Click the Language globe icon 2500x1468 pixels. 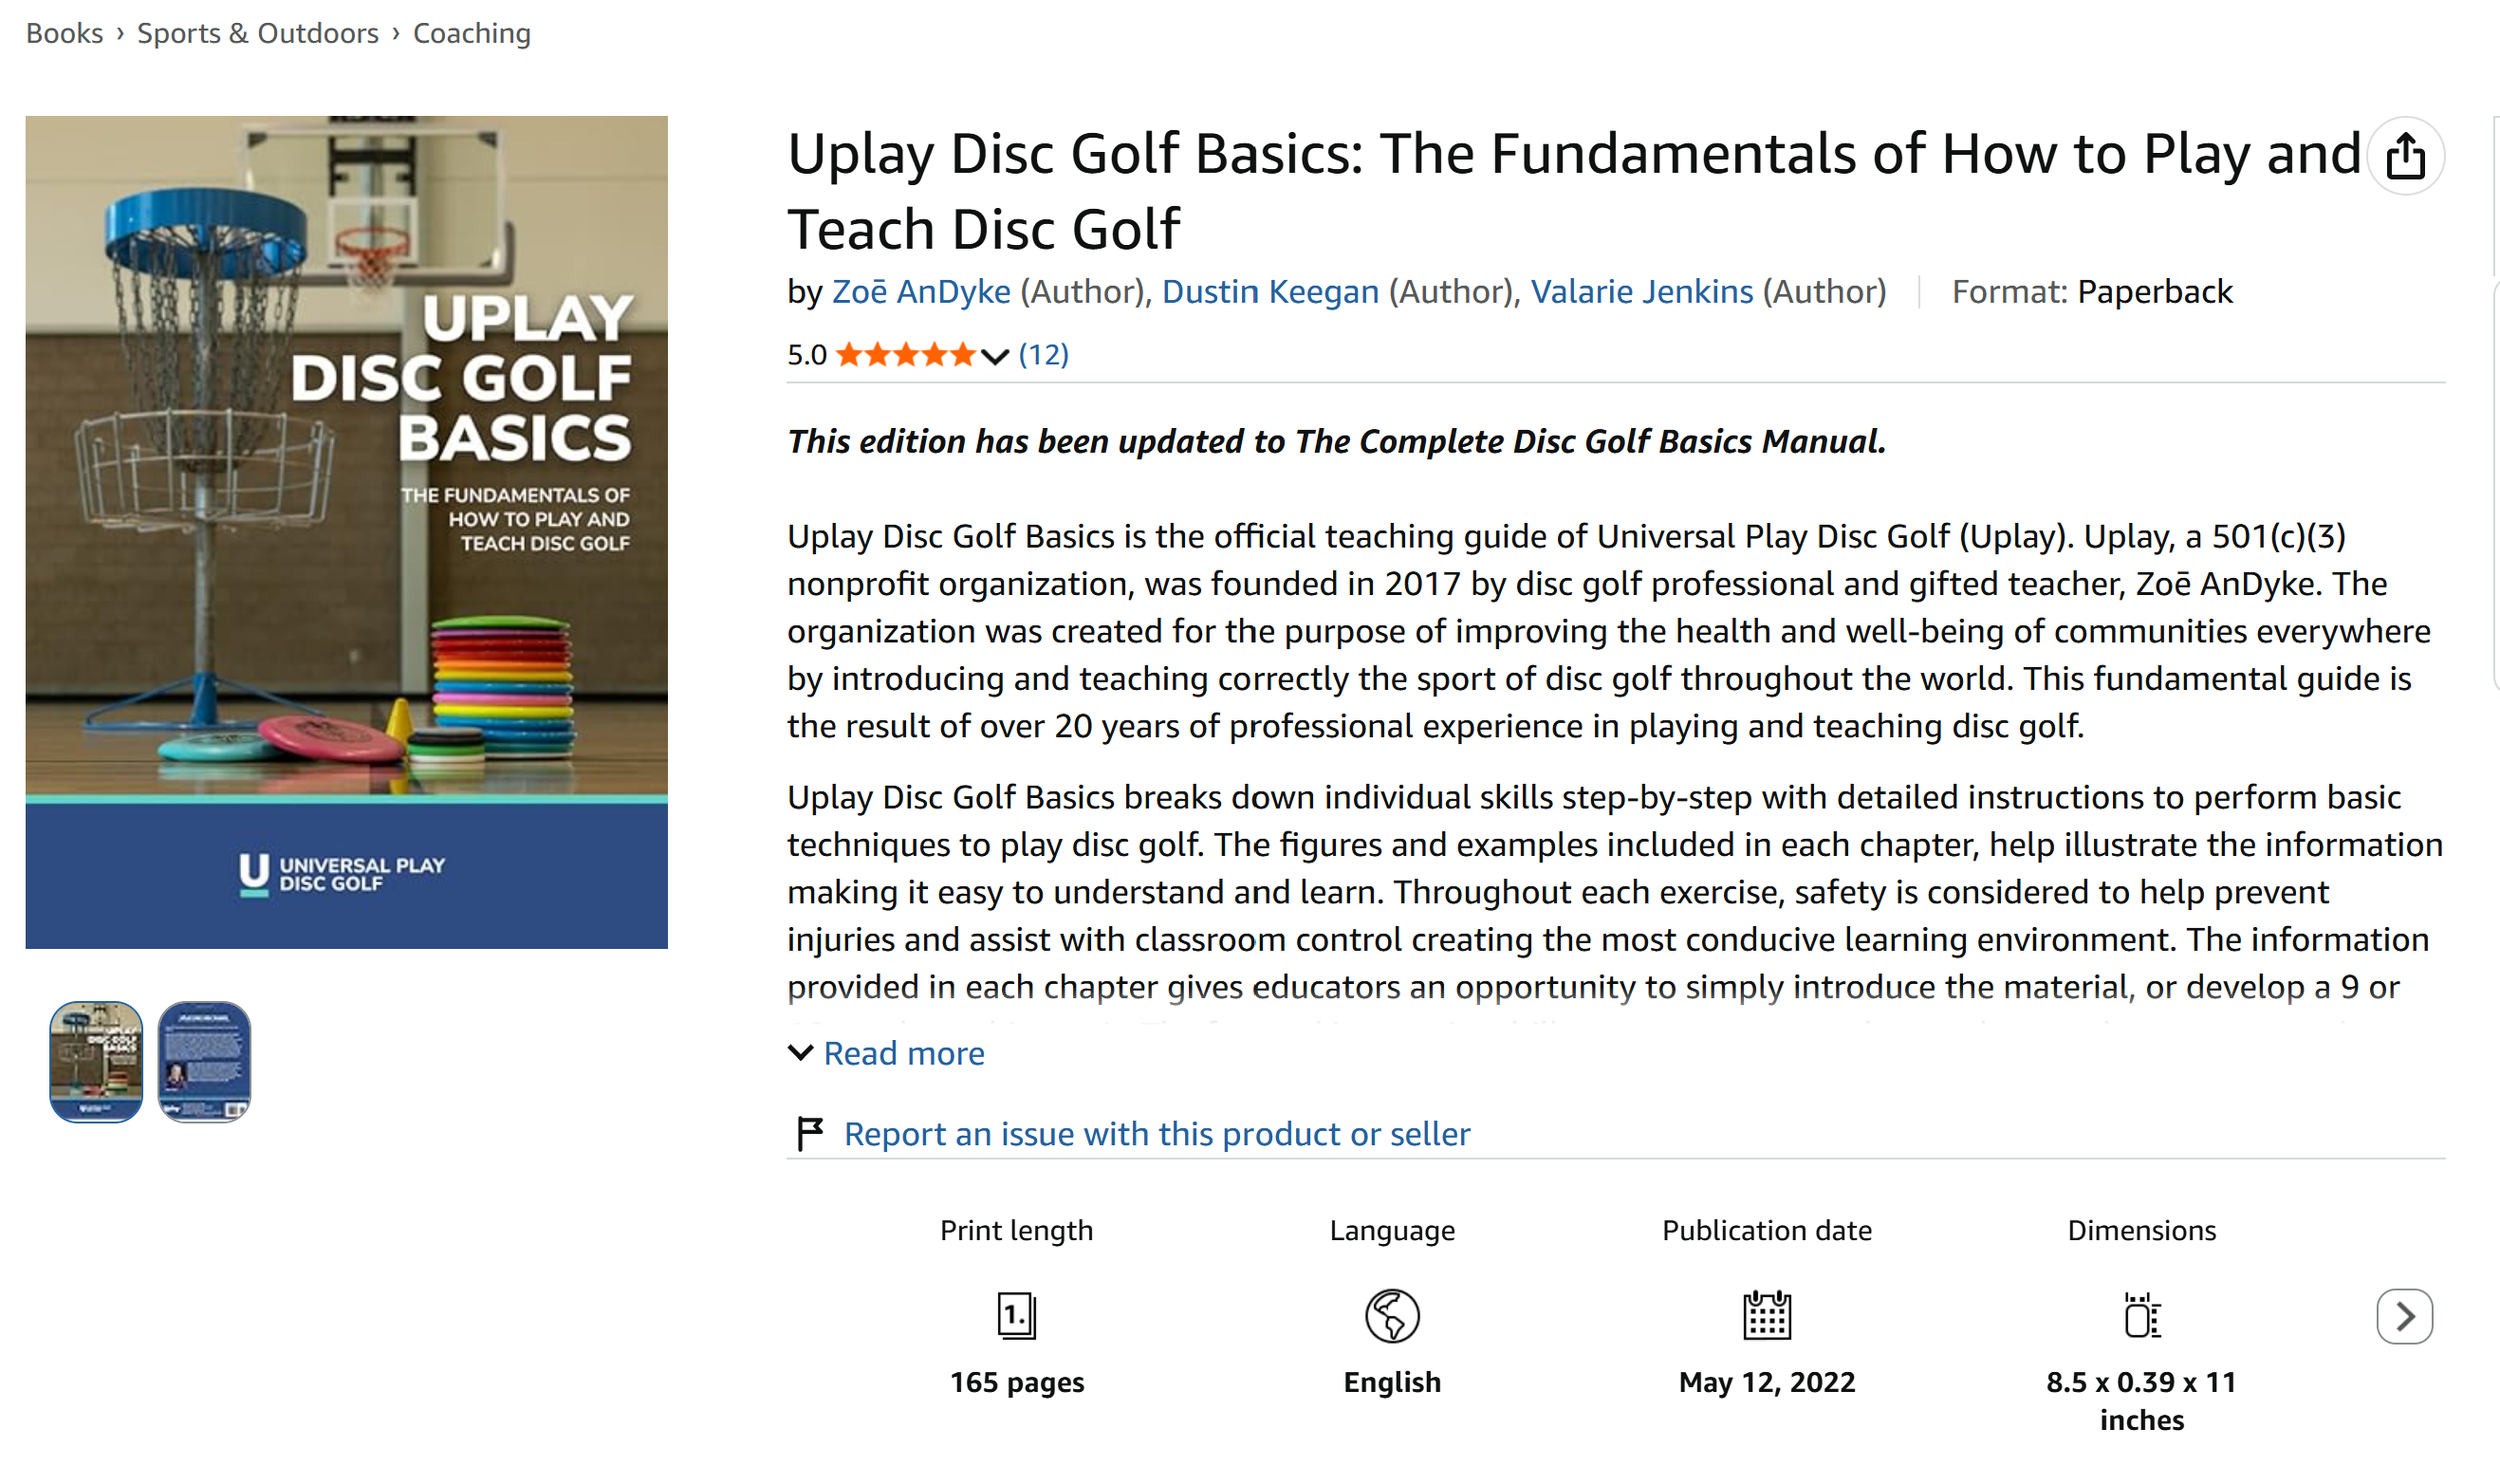pos(1392,1315)
